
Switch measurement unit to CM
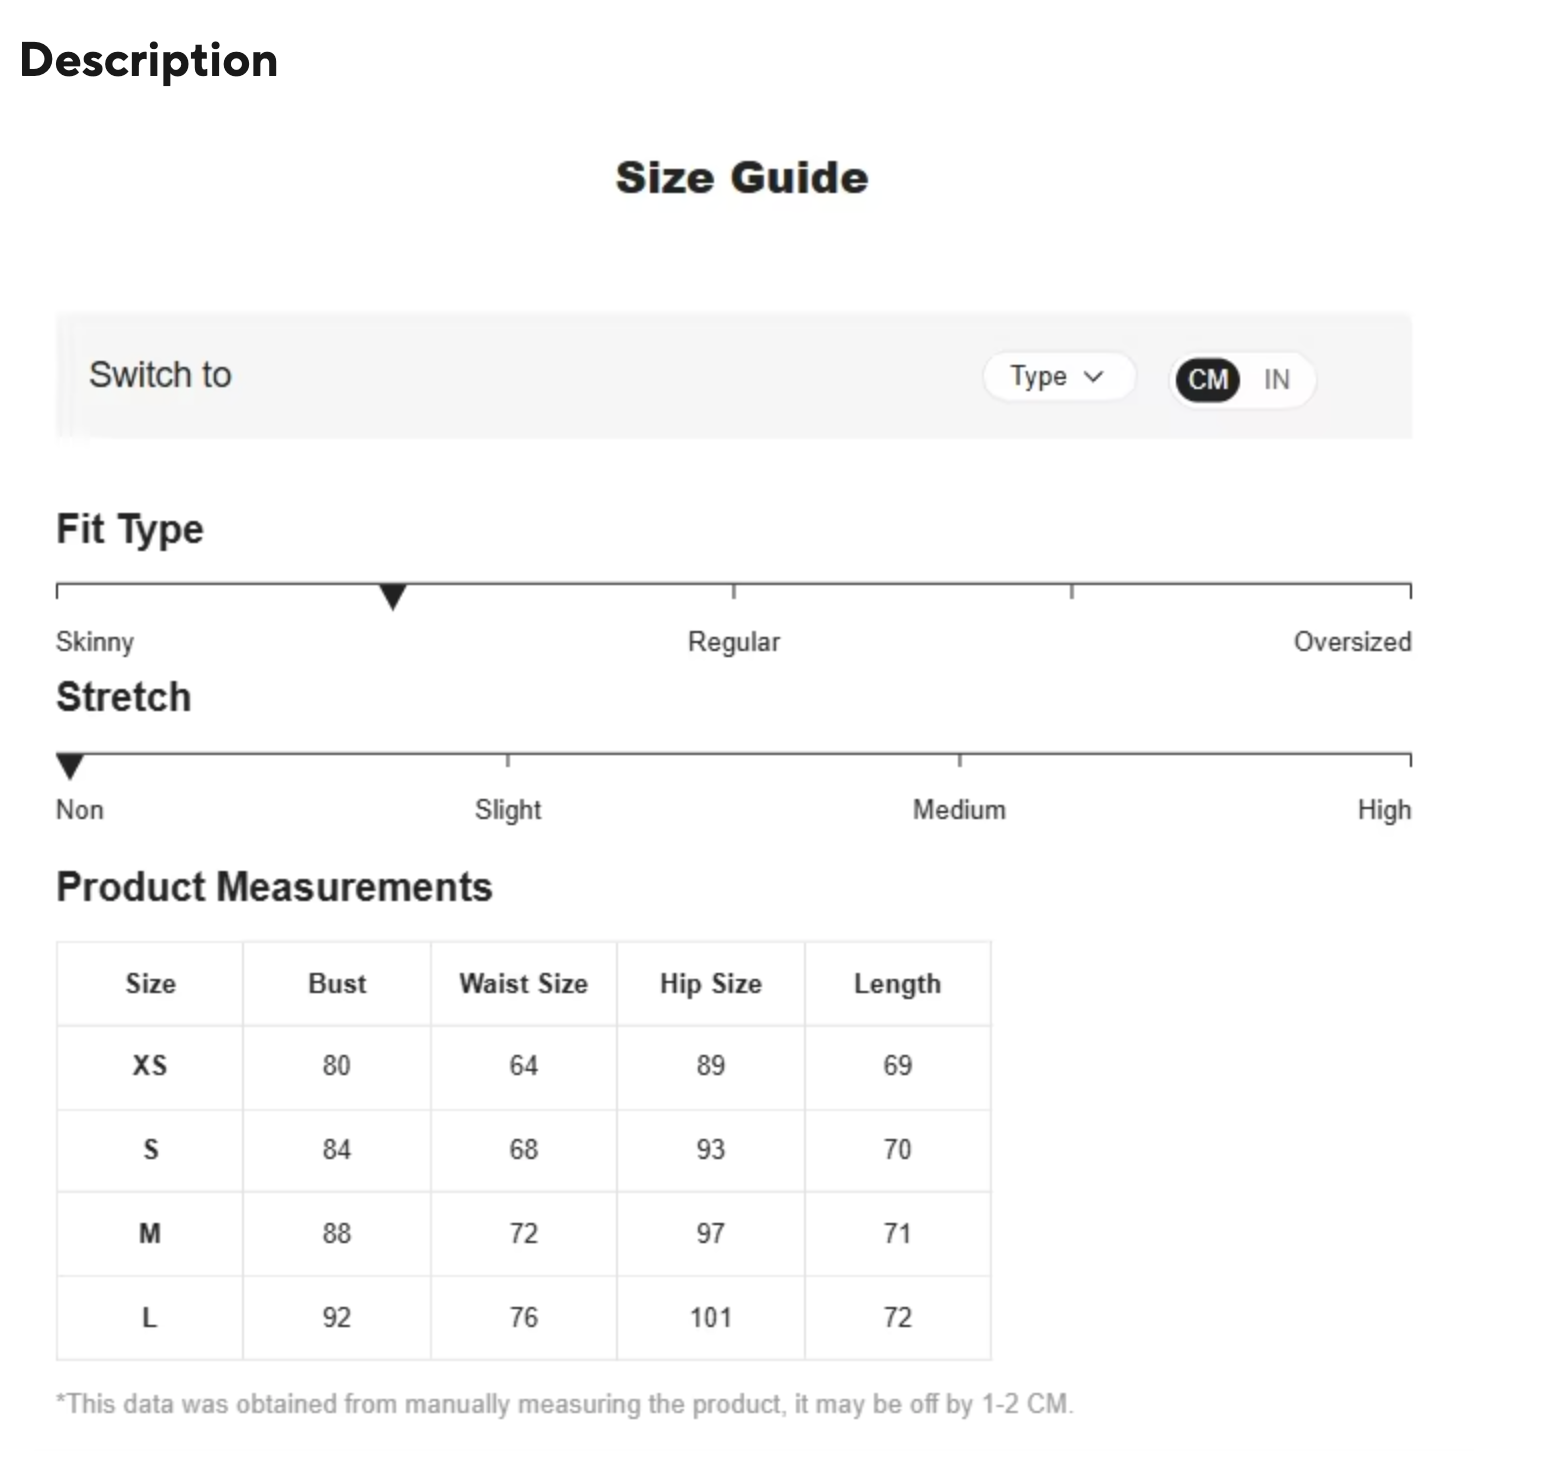(x=1207, y=380)
